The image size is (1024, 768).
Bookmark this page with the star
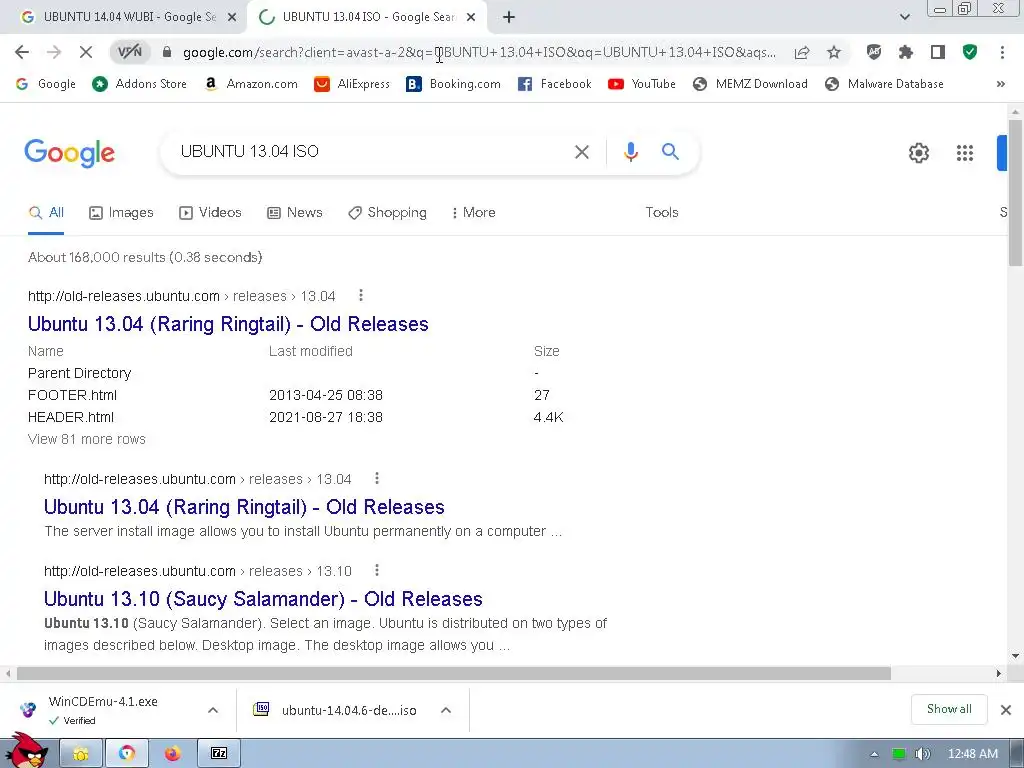[834, 52]
